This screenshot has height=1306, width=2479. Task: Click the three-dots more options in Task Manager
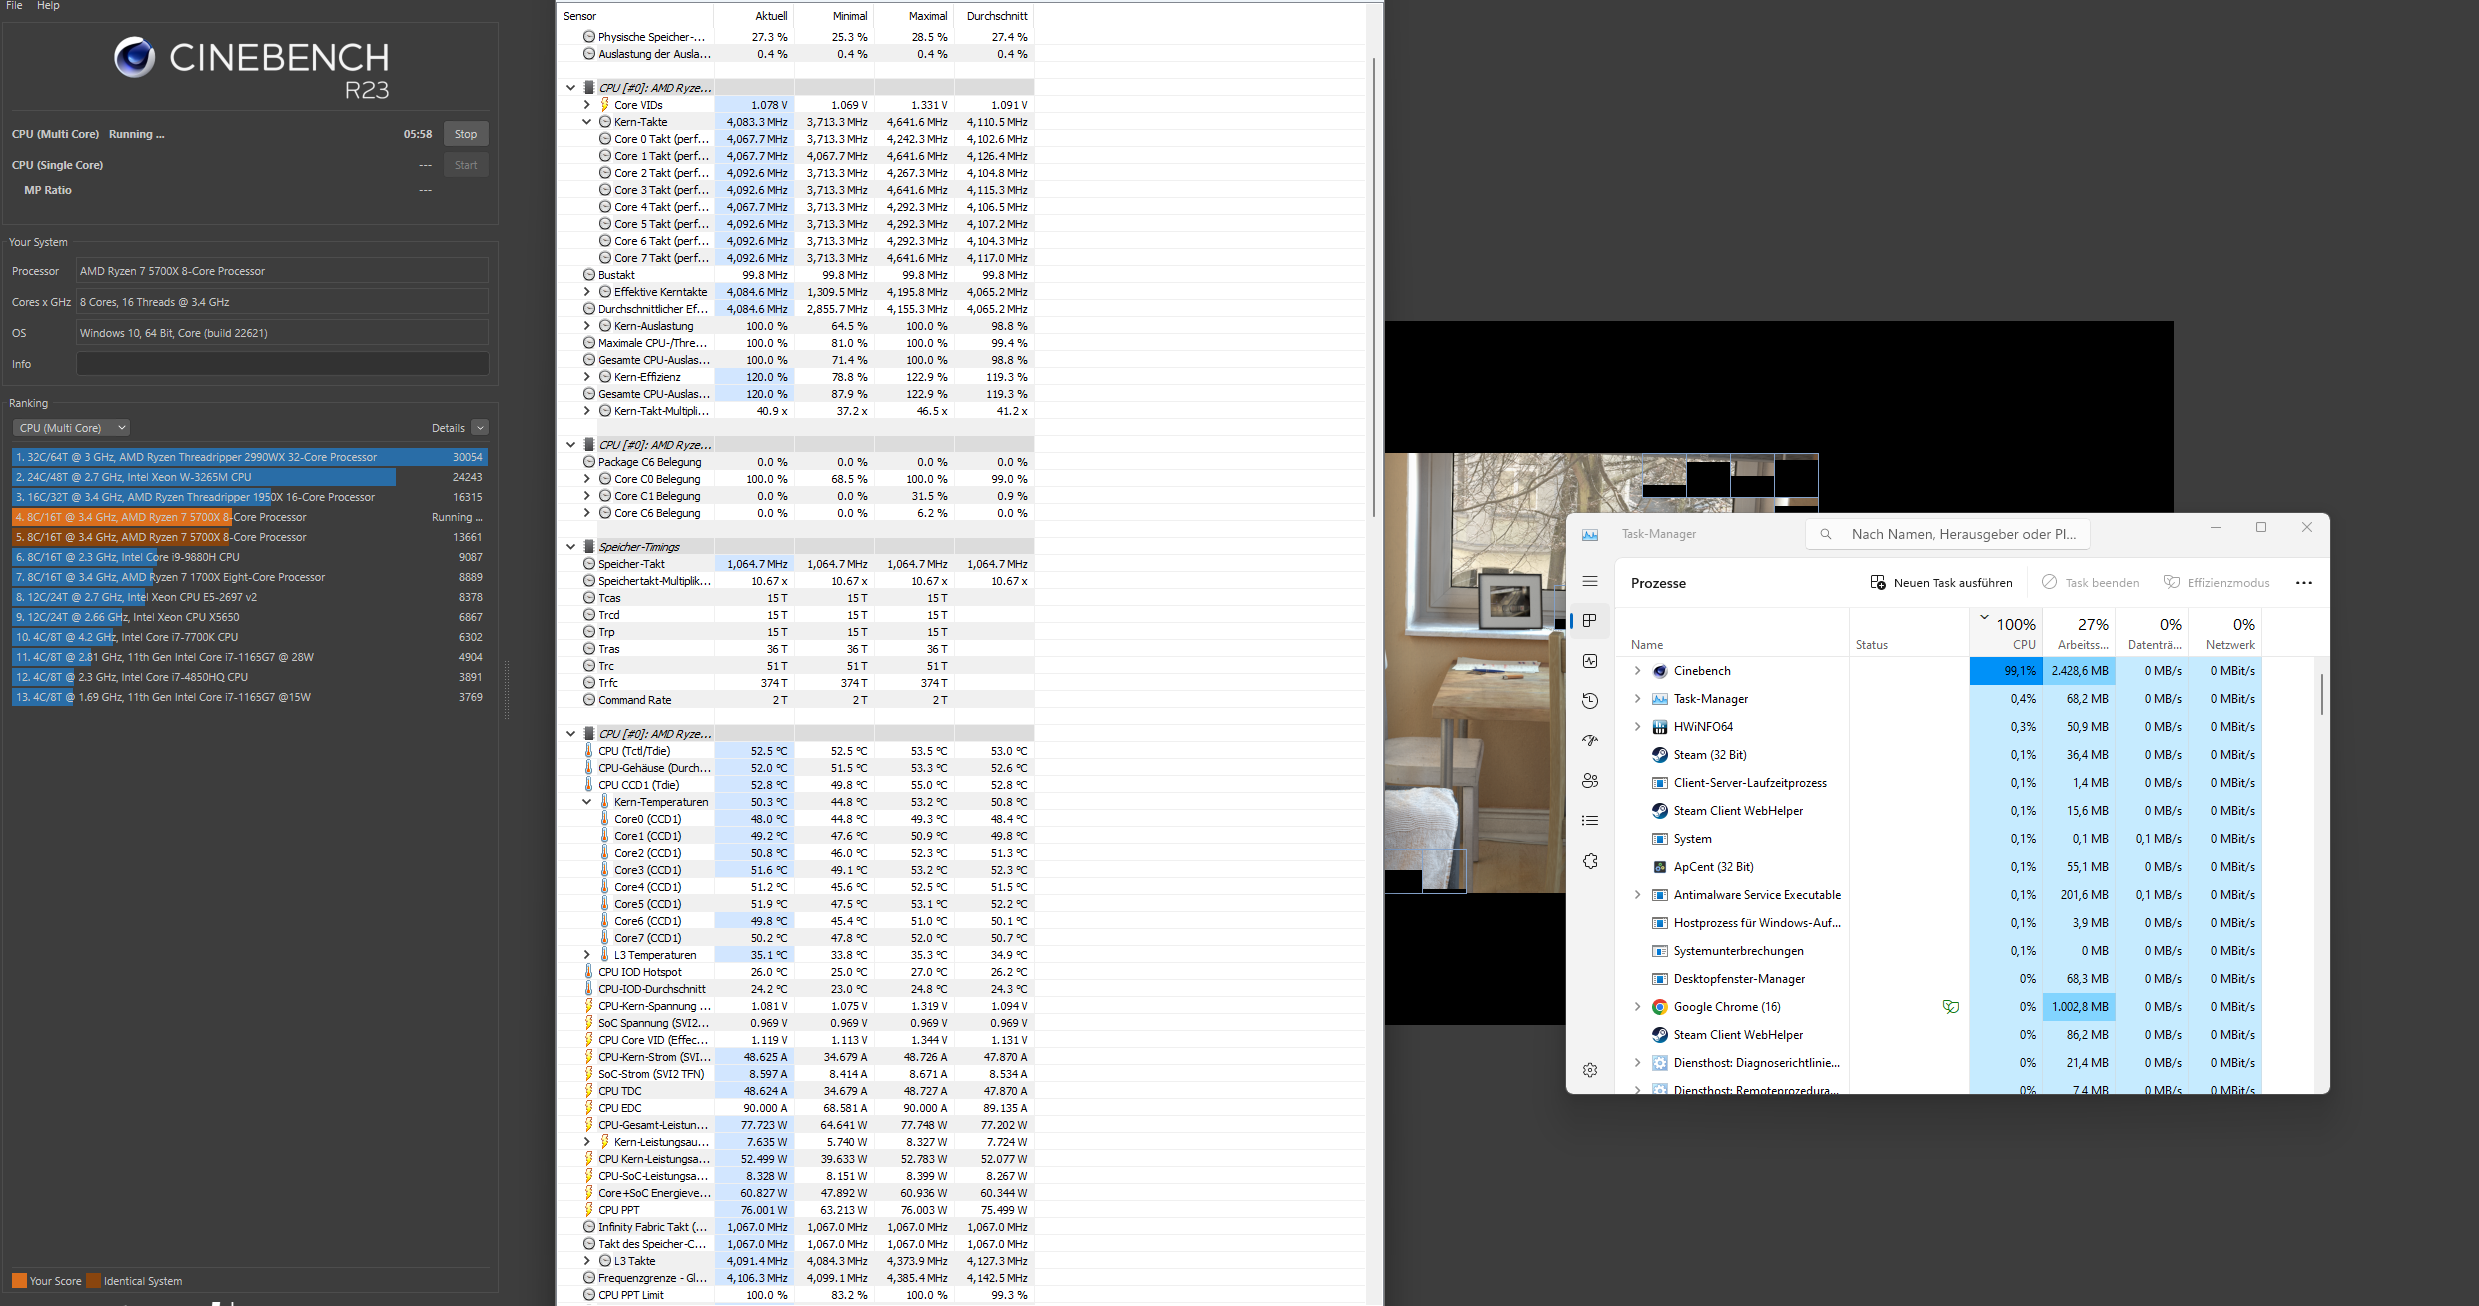tap(2304, 583)
